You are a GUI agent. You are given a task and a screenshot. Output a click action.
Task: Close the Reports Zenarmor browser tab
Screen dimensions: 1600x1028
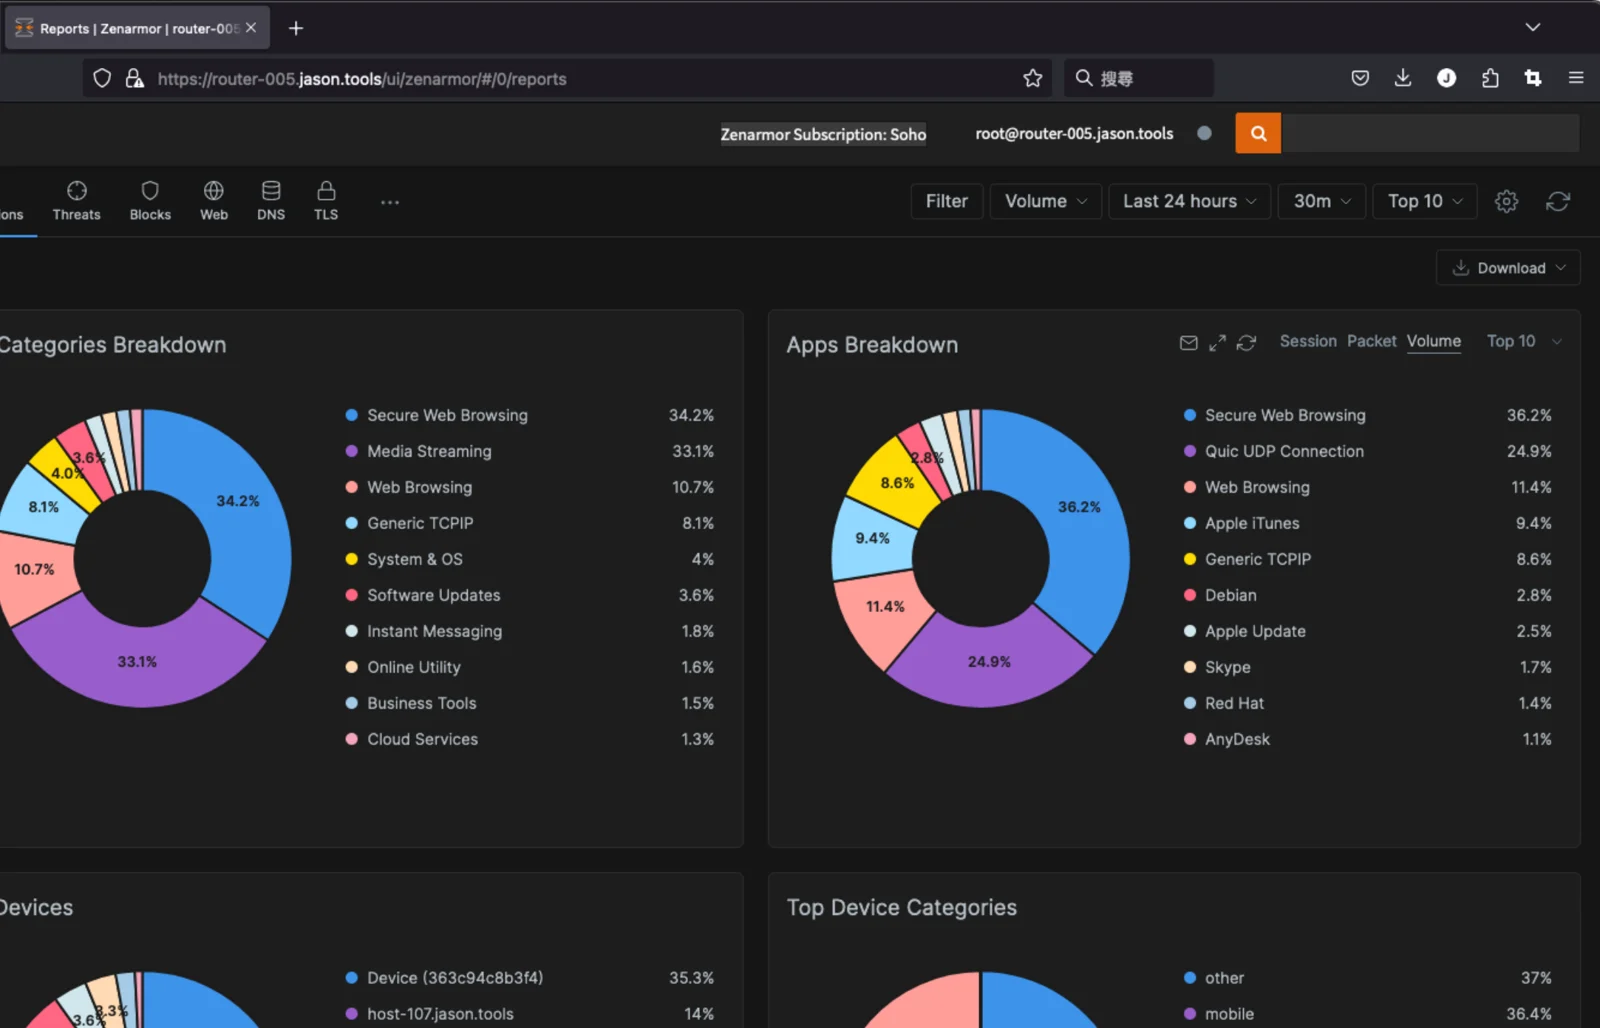pyautogui.click(x=251, y=28)
